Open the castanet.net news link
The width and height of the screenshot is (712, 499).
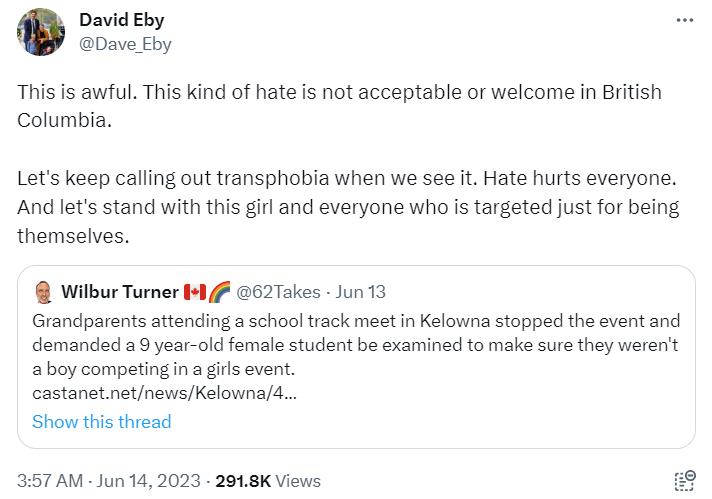pos(164,393)
